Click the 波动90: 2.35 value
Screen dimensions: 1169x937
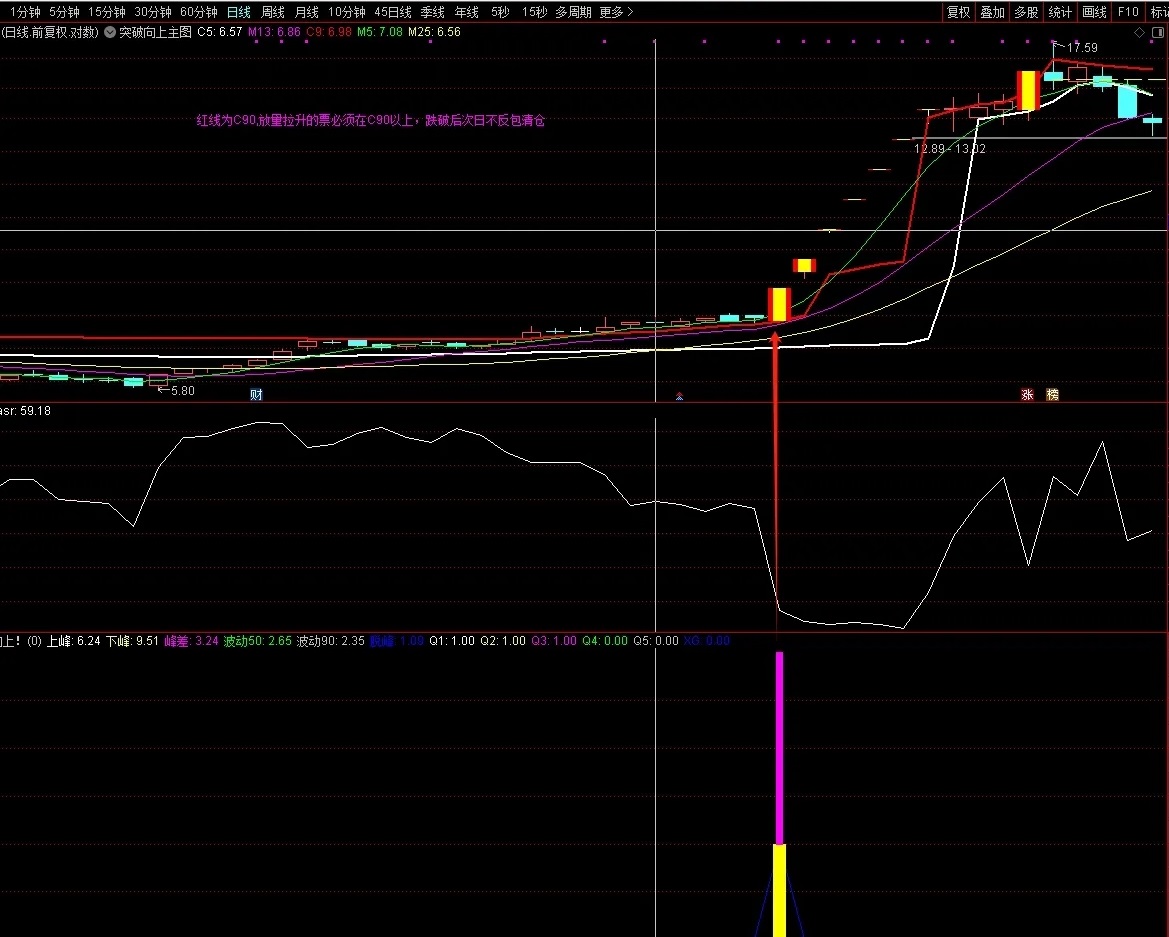point(330,641)
